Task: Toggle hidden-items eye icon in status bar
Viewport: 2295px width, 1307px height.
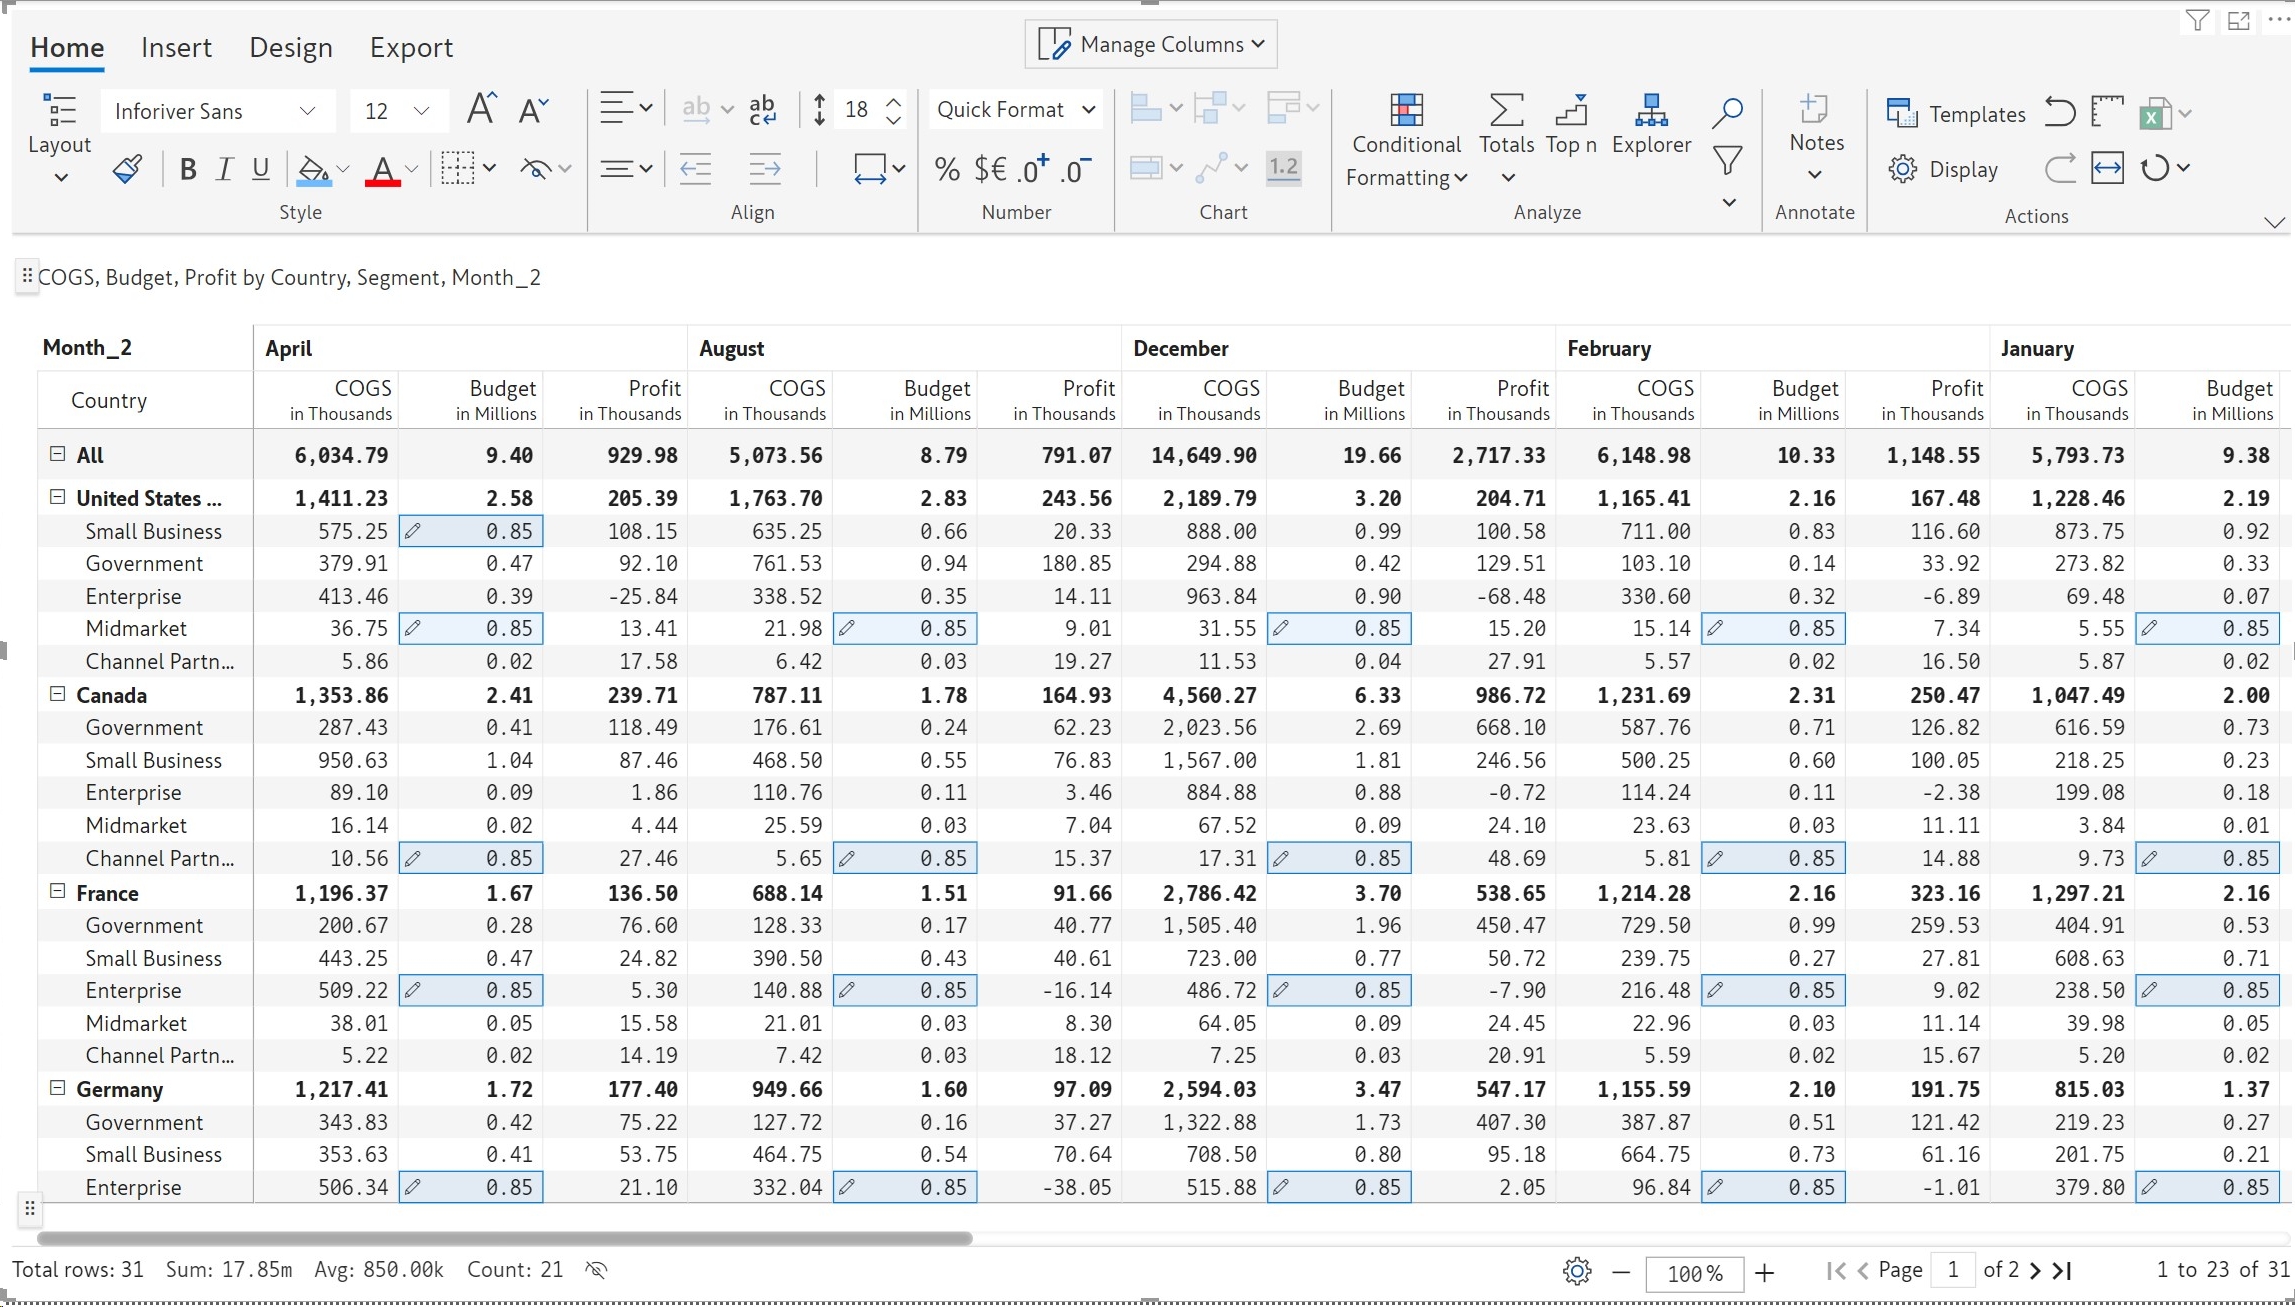Action: click(x=596, y=1270)
